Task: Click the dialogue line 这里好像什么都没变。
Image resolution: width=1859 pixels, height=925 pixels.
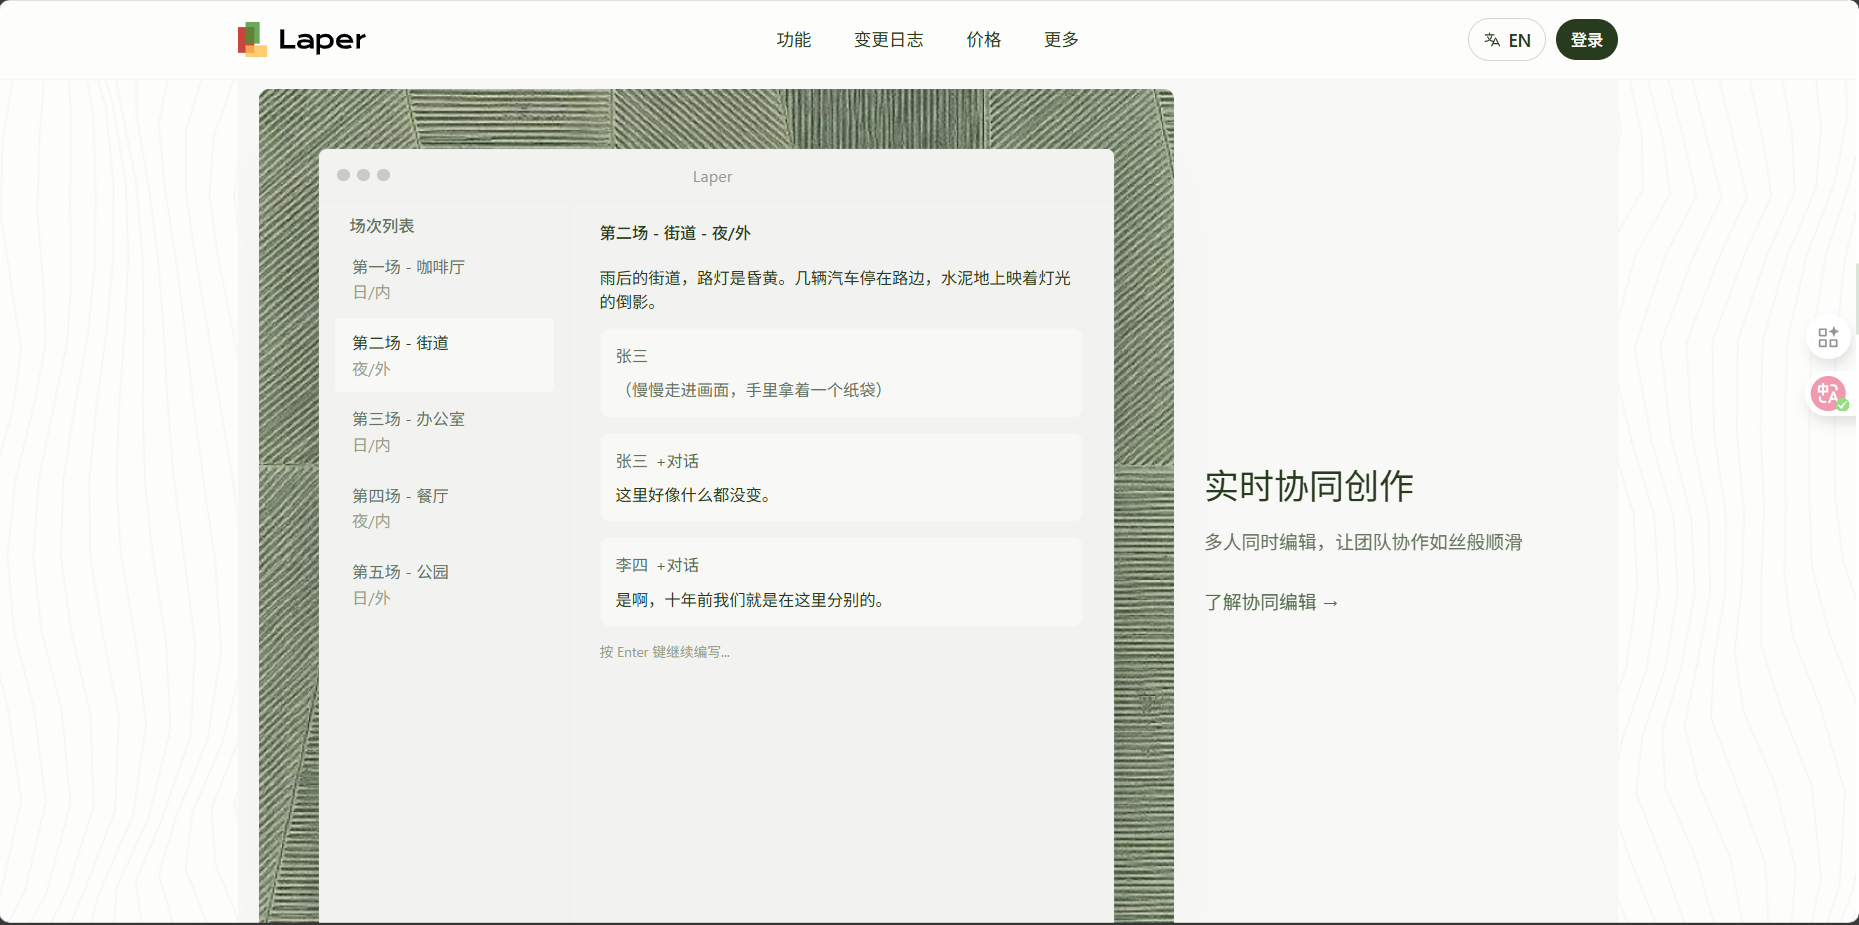Action: tap(696, 495)
